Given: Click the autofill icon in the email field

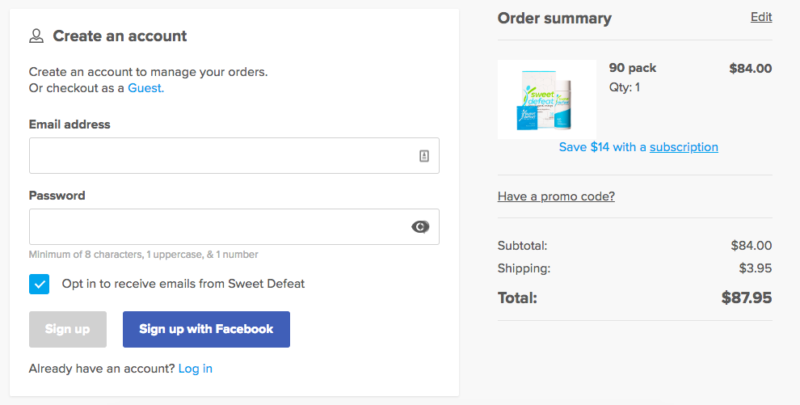Looking at the screenshot, I should (x=424, y=156).
